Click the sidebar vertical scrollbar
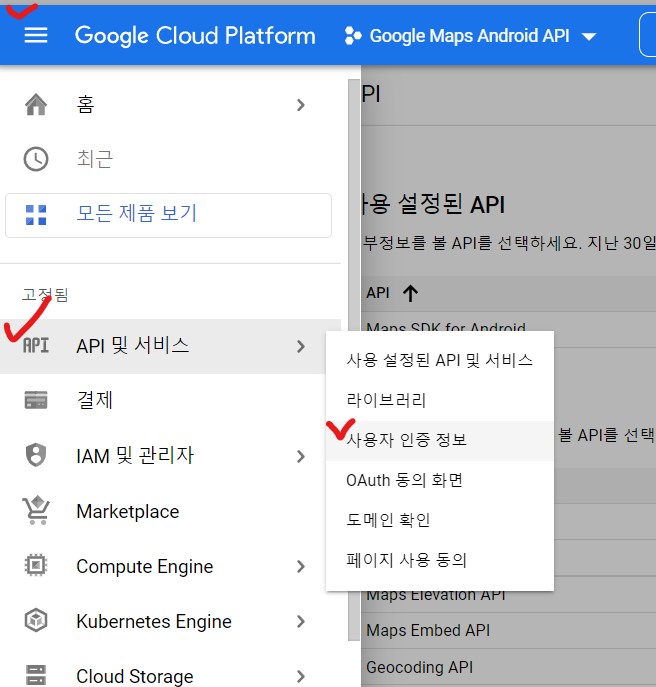 354,359
